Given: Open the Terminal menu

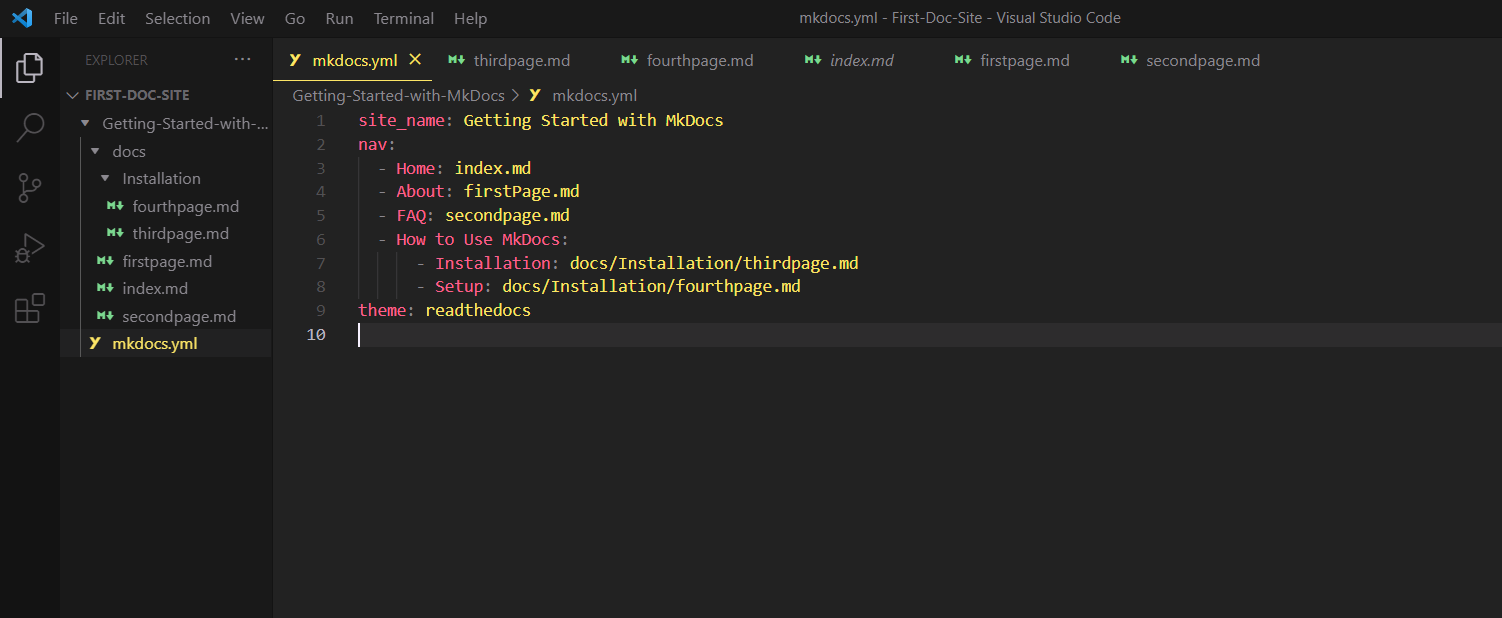Looking at the screenshot, I should pos(404,18).
